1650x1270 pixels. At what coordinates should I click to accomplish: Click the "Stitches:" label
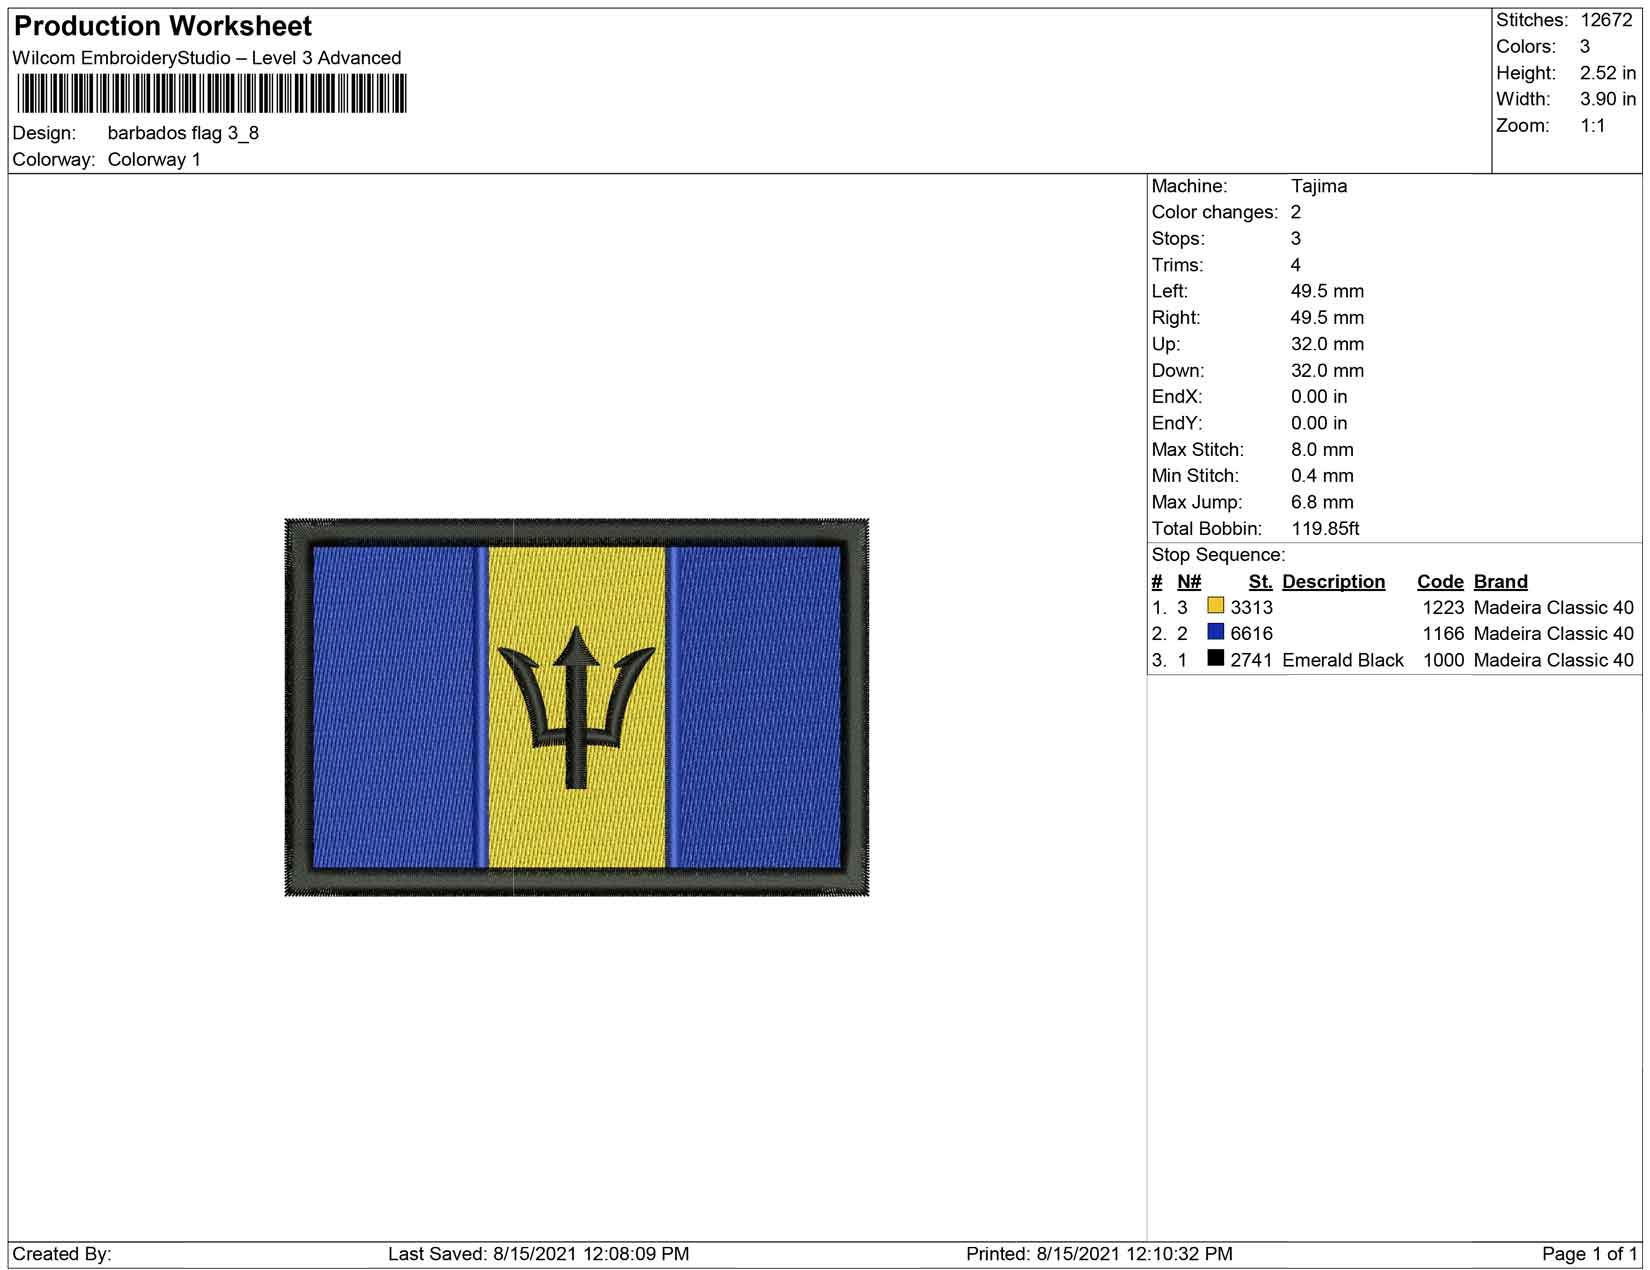1532,20
